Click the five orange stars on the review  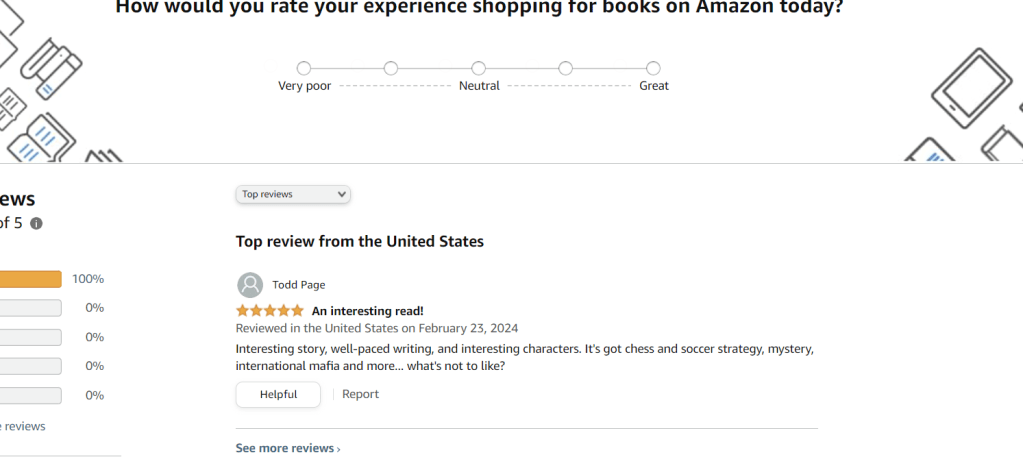click(x=269, y=311)
